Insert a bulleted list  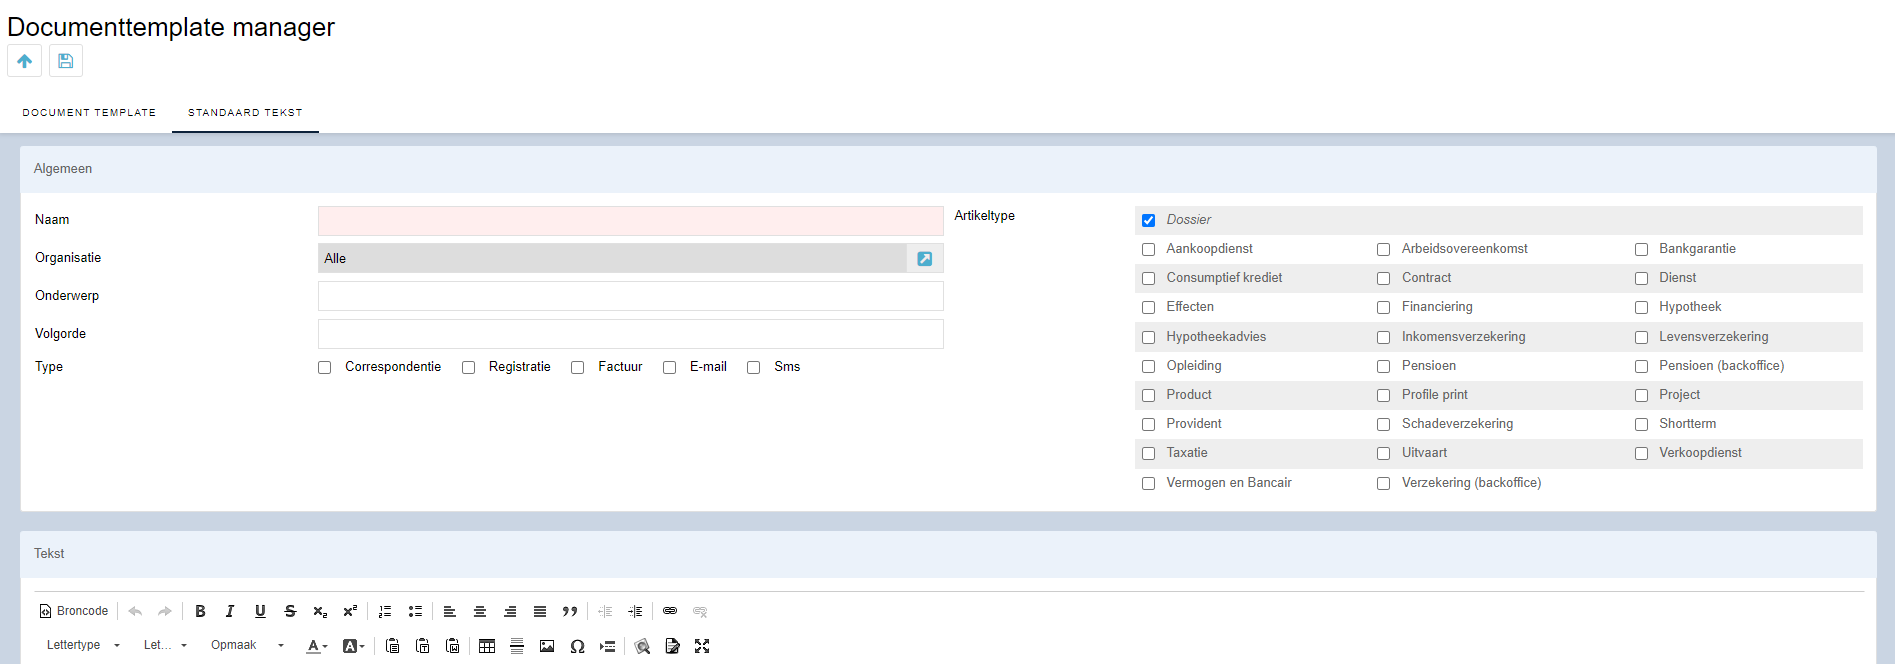click(415, 611)
